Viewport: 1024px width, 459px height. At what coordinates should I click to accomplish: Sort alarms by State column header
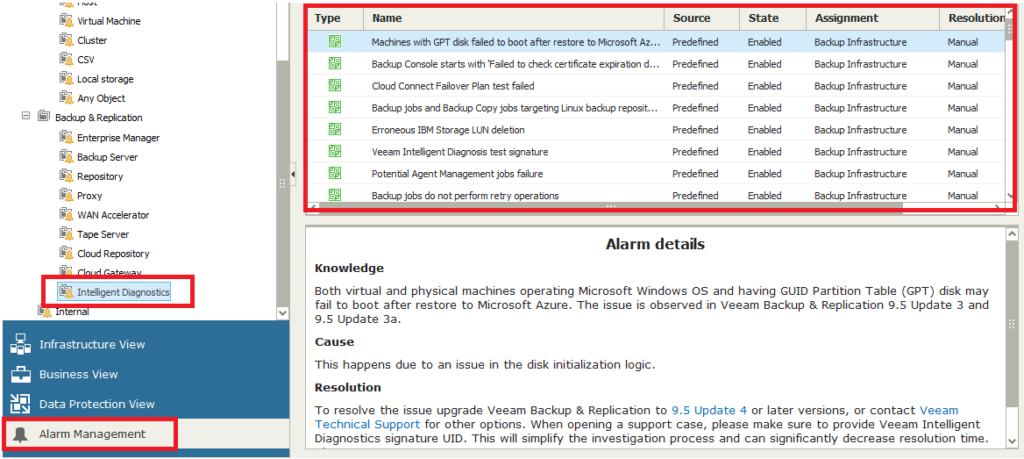point(774,18)
